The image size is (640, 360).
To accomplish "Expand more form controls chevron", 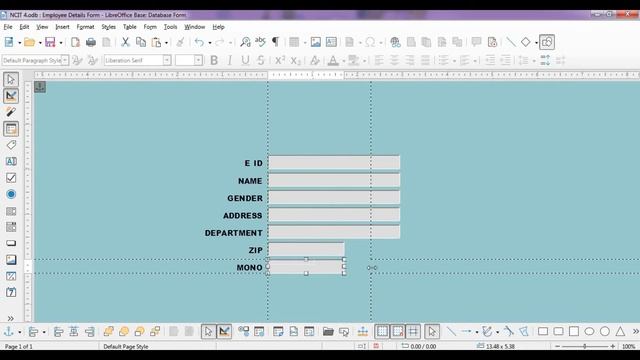I will tap(11, 318).
